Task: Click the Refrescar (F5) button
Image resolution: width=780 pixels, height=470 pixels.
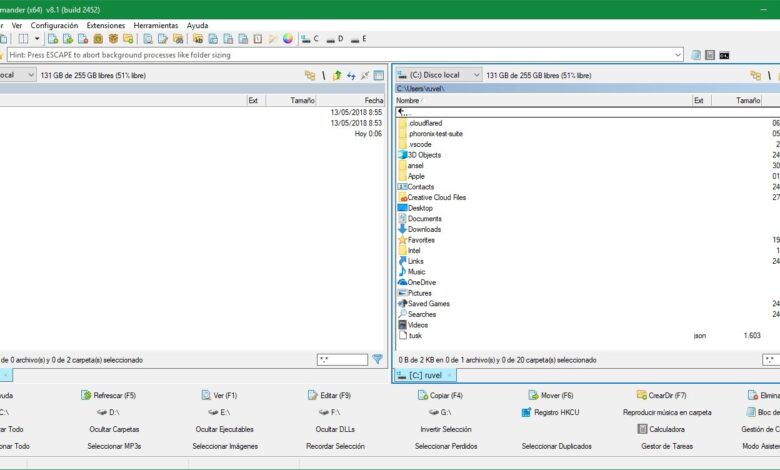Action: (x=108, y=395)
